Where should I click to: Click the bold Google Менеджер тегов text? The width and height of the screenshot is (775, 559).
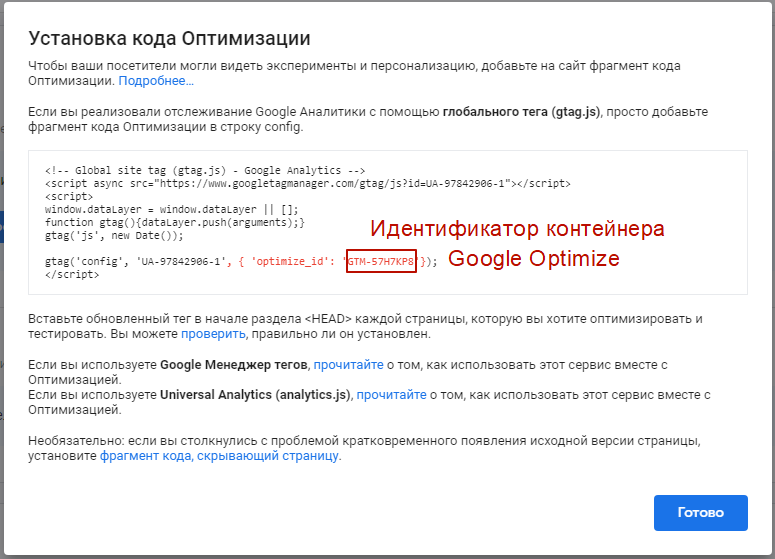pos(234,365)
